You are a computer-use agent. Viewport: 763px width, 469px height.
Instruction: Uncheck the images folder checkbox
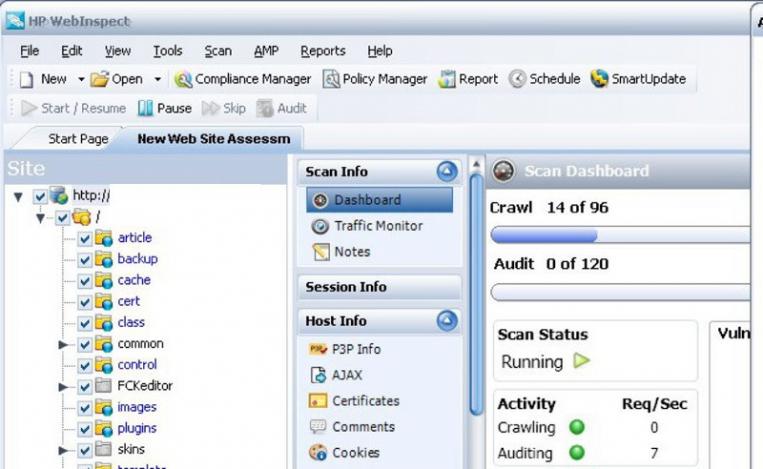pos(85,407)
